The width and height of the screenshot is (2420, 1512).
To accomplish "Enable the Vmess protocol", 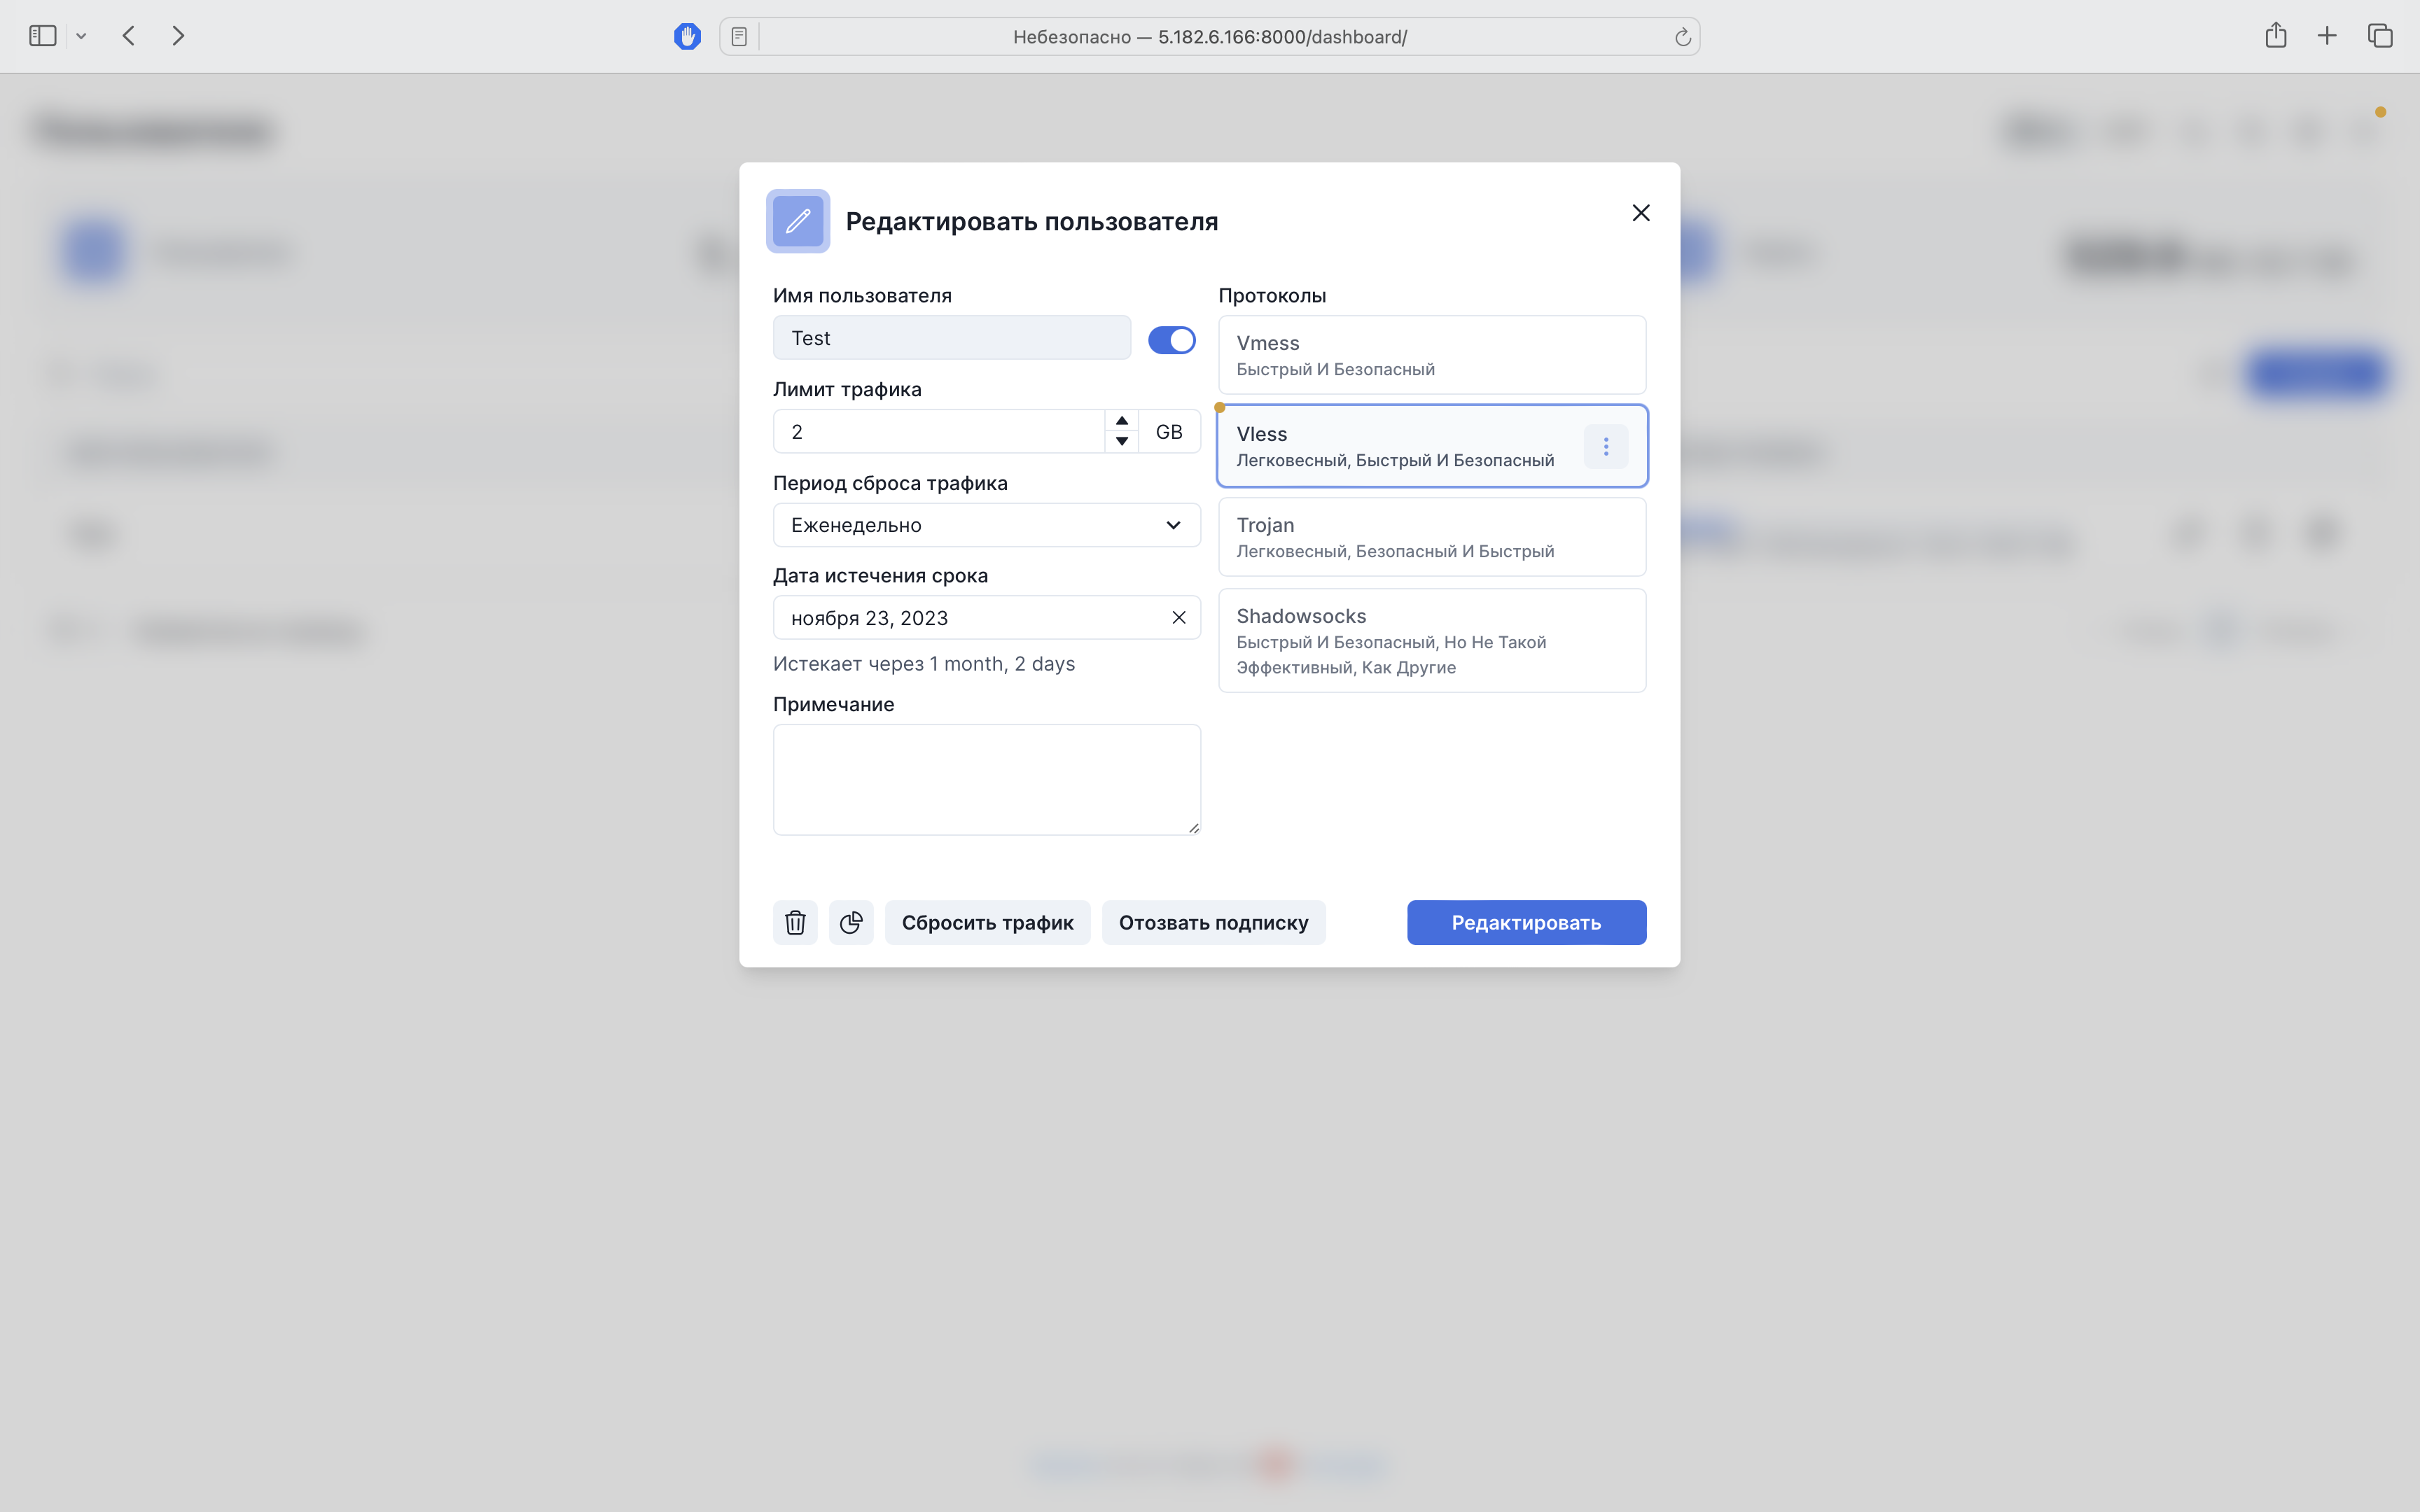I will point(1431,355).
